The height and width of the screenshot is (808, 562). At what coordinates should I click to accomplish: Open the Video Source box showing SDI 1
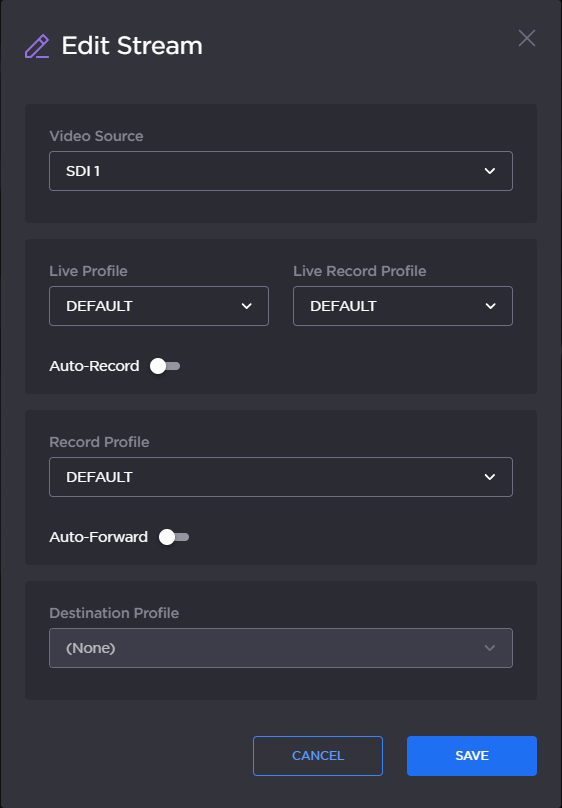click(x=281, y=171)
